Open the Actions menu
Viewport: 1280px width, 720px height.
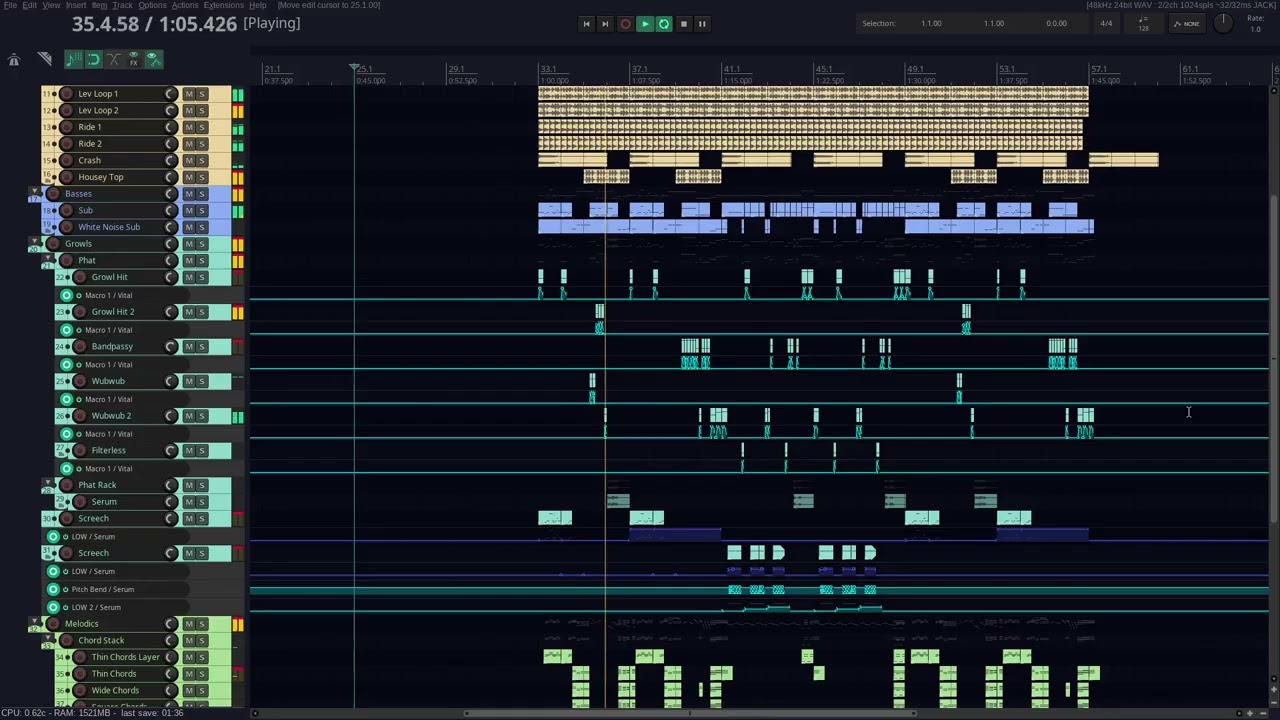tap(185, 6)
